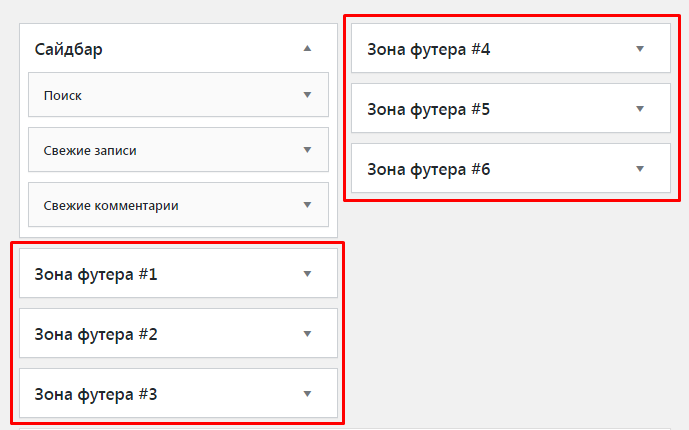This screenshot has width=689, height=430.
Task: Open the Зона футера #5 dropdown arrow
Action: click(x=640, y=108)
